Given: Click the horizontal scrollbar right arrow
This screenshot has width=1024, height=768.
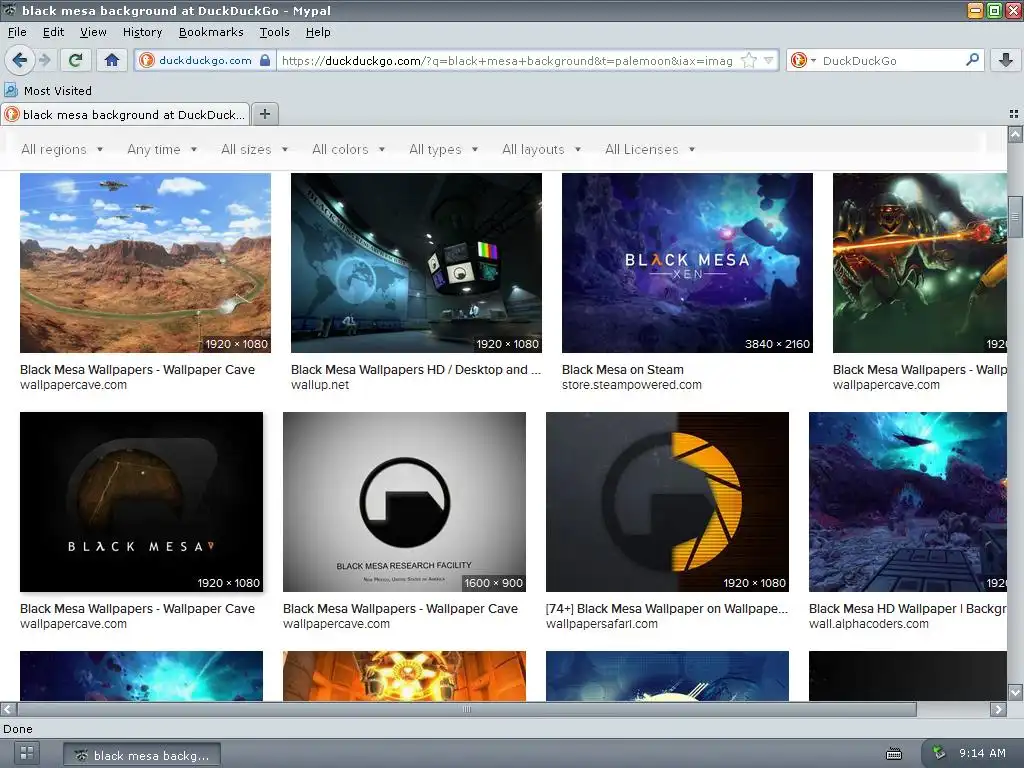Looking at the screenshot, I should pyautogui.click(x=998, y=709).
